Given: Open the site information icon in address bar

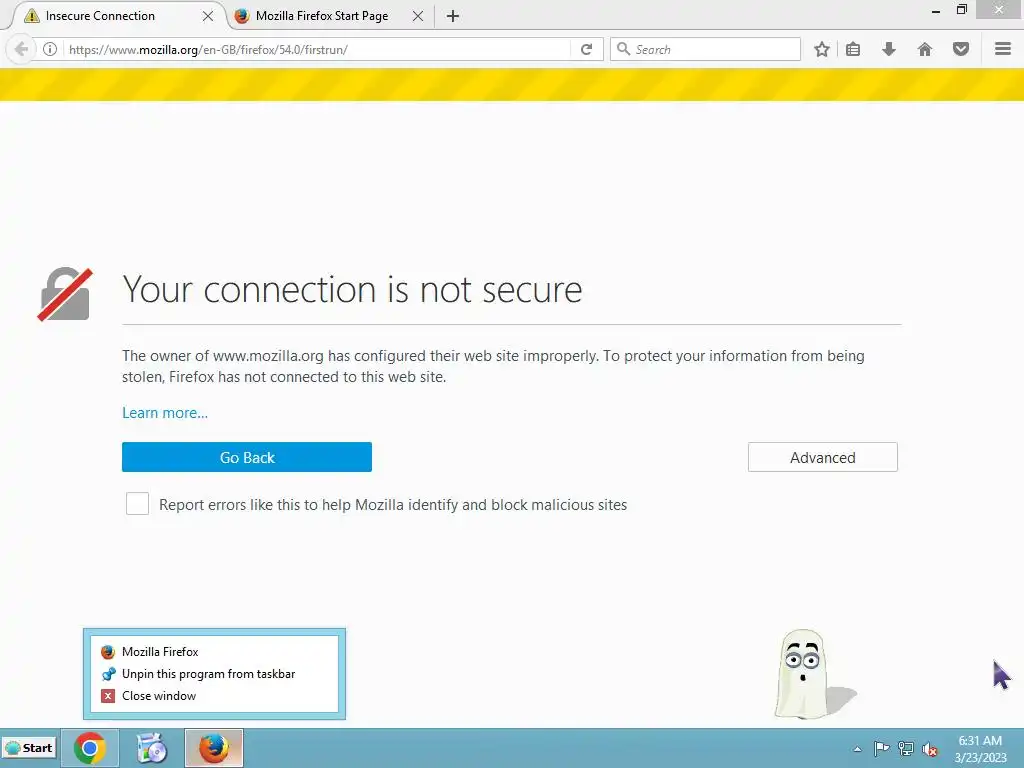Looking at the screenshot, I should 50,50.
